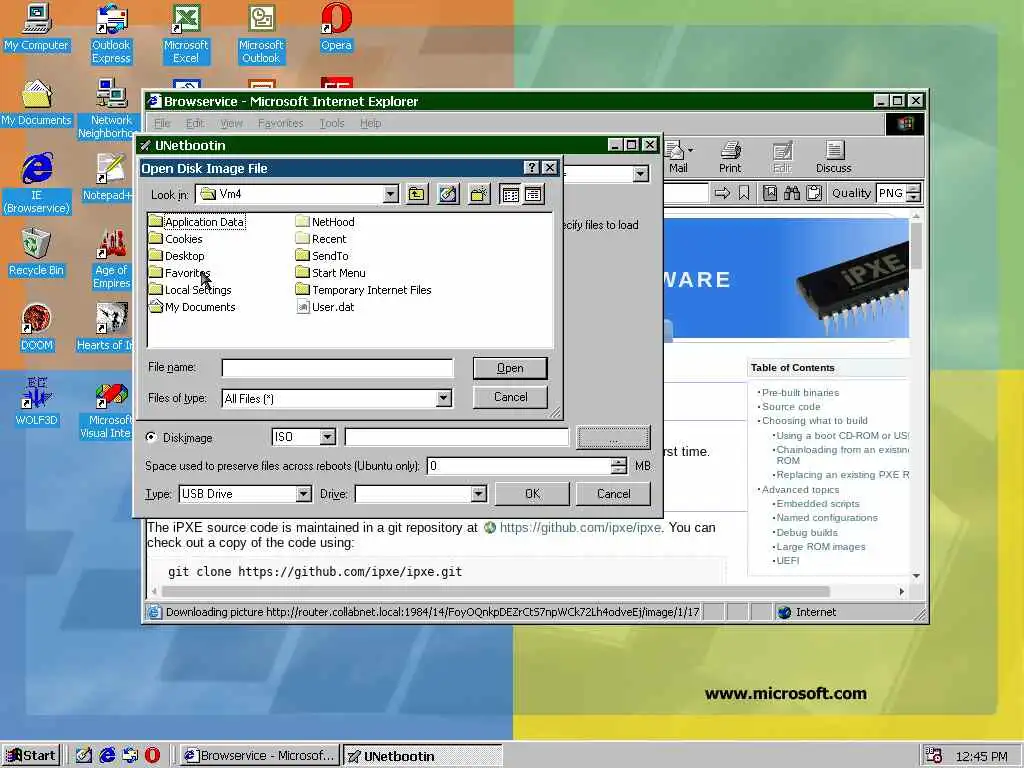Click the binoculars find icon
This screenshot has height=768, width=1024.
[792, 193]
